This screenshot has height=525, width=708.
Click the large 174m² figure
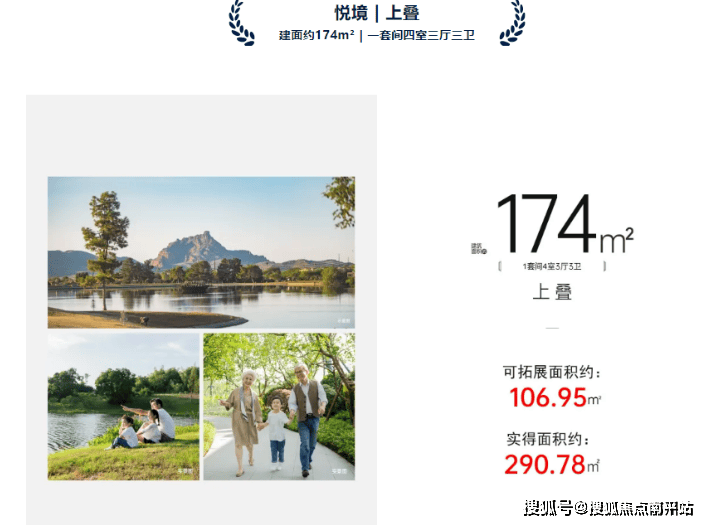(565, 223)
